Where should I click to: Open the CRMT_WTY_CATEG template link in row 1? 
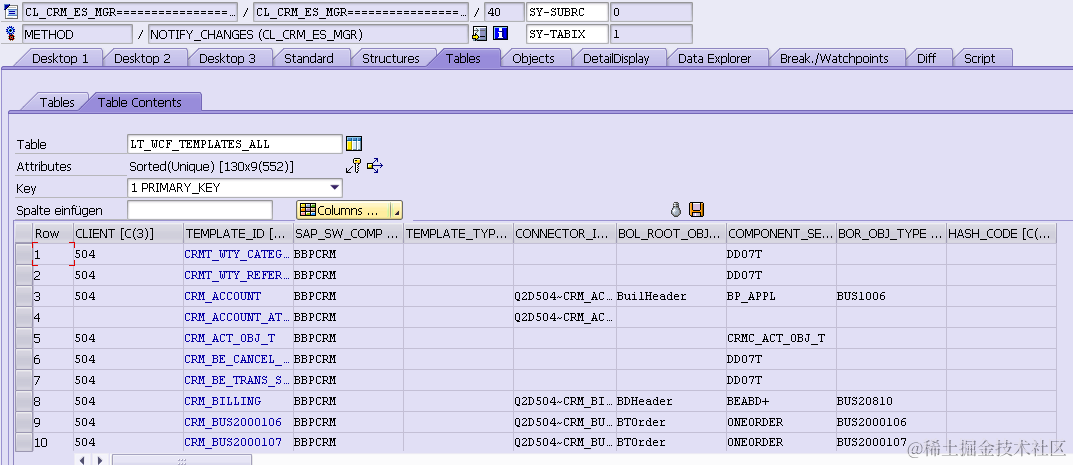[x=237, y=254]
